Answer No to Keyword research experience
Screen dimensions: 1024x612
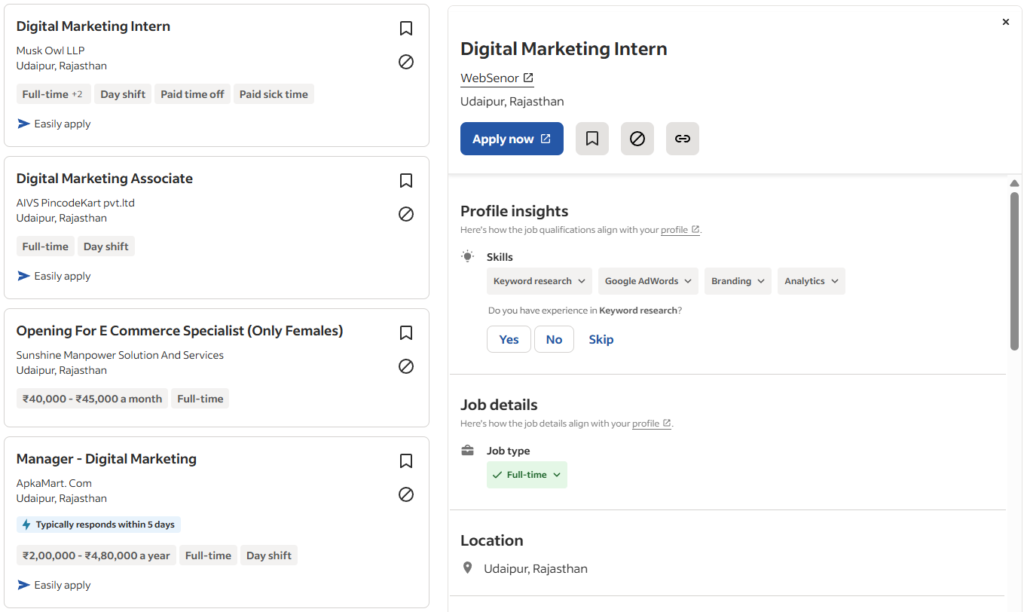(554, 340)
